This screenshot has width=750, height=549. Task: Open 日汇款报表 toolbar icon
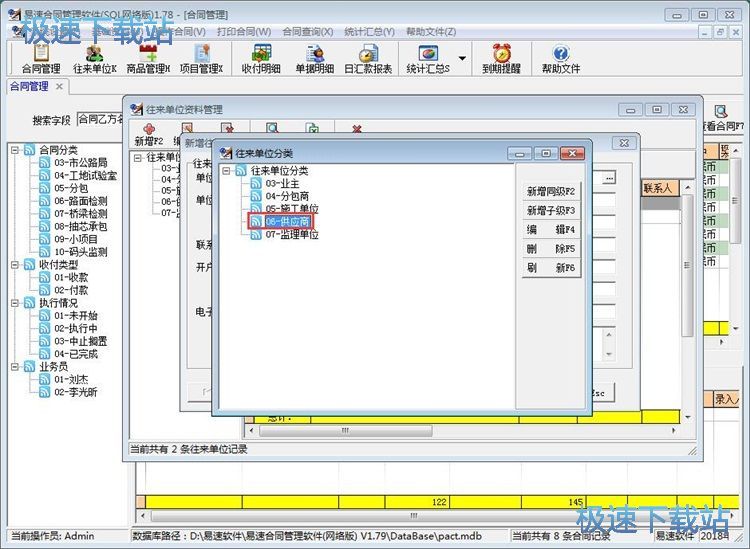tap(368, 58)
